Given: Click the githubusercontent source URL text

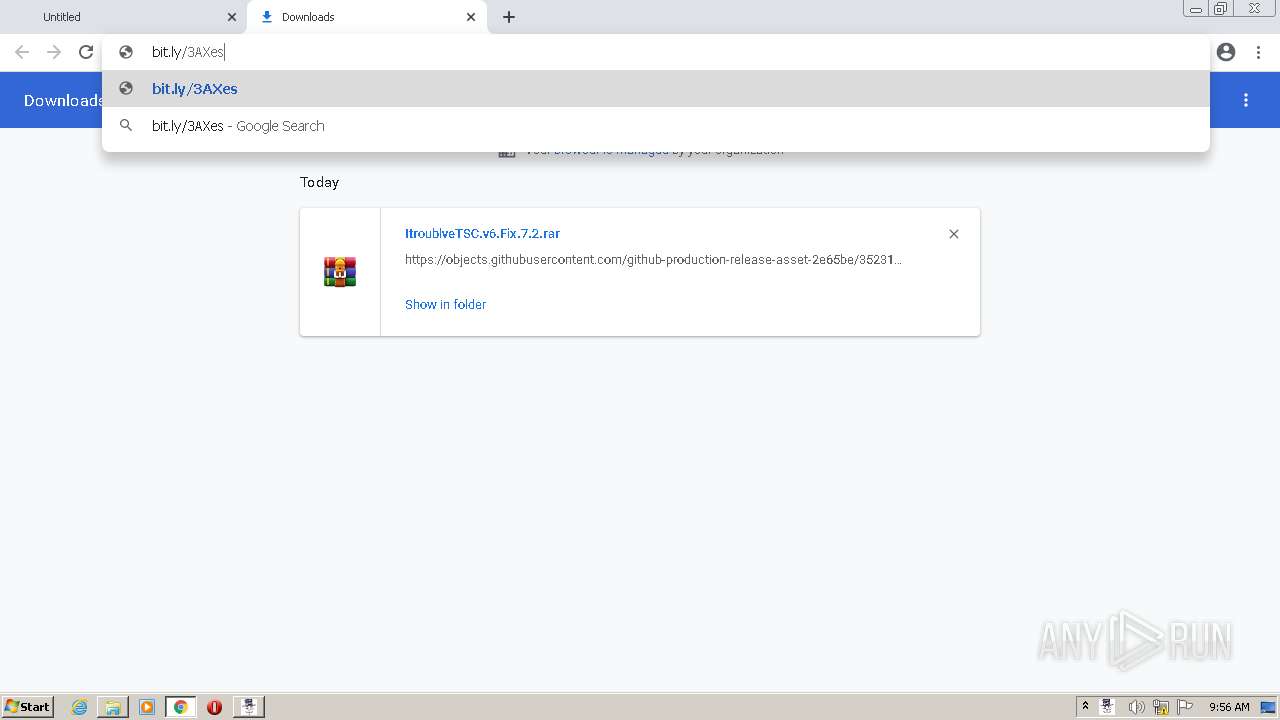Looking at the screenshot, I should [653, 260].
